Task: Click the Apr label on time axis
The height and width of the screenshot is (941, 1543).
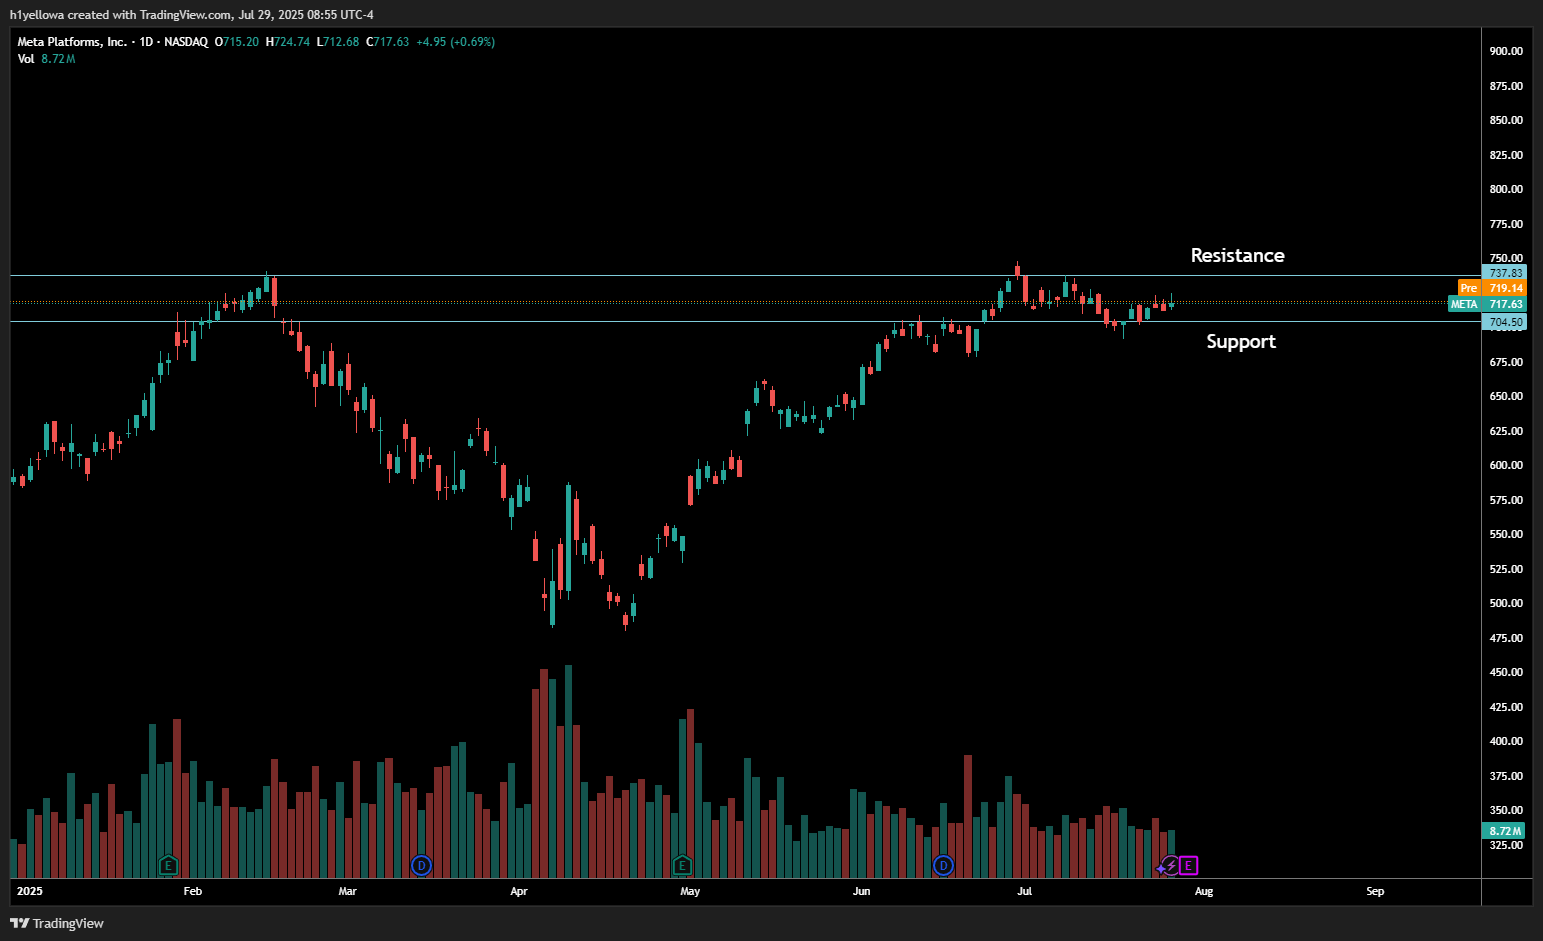Action: coord(518,891)
